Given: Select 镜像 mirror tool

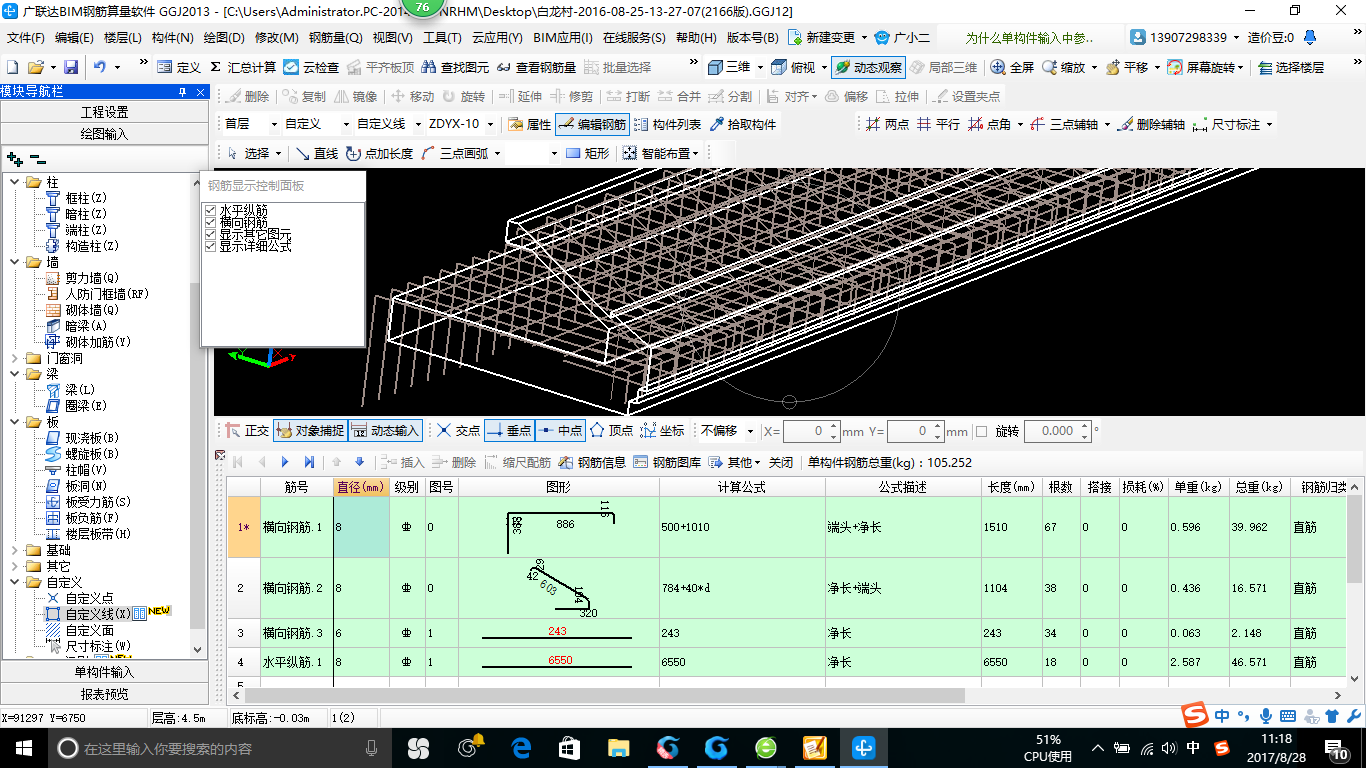Looking at the screenshot, I should pyautogui.click(x=356, y=96).
